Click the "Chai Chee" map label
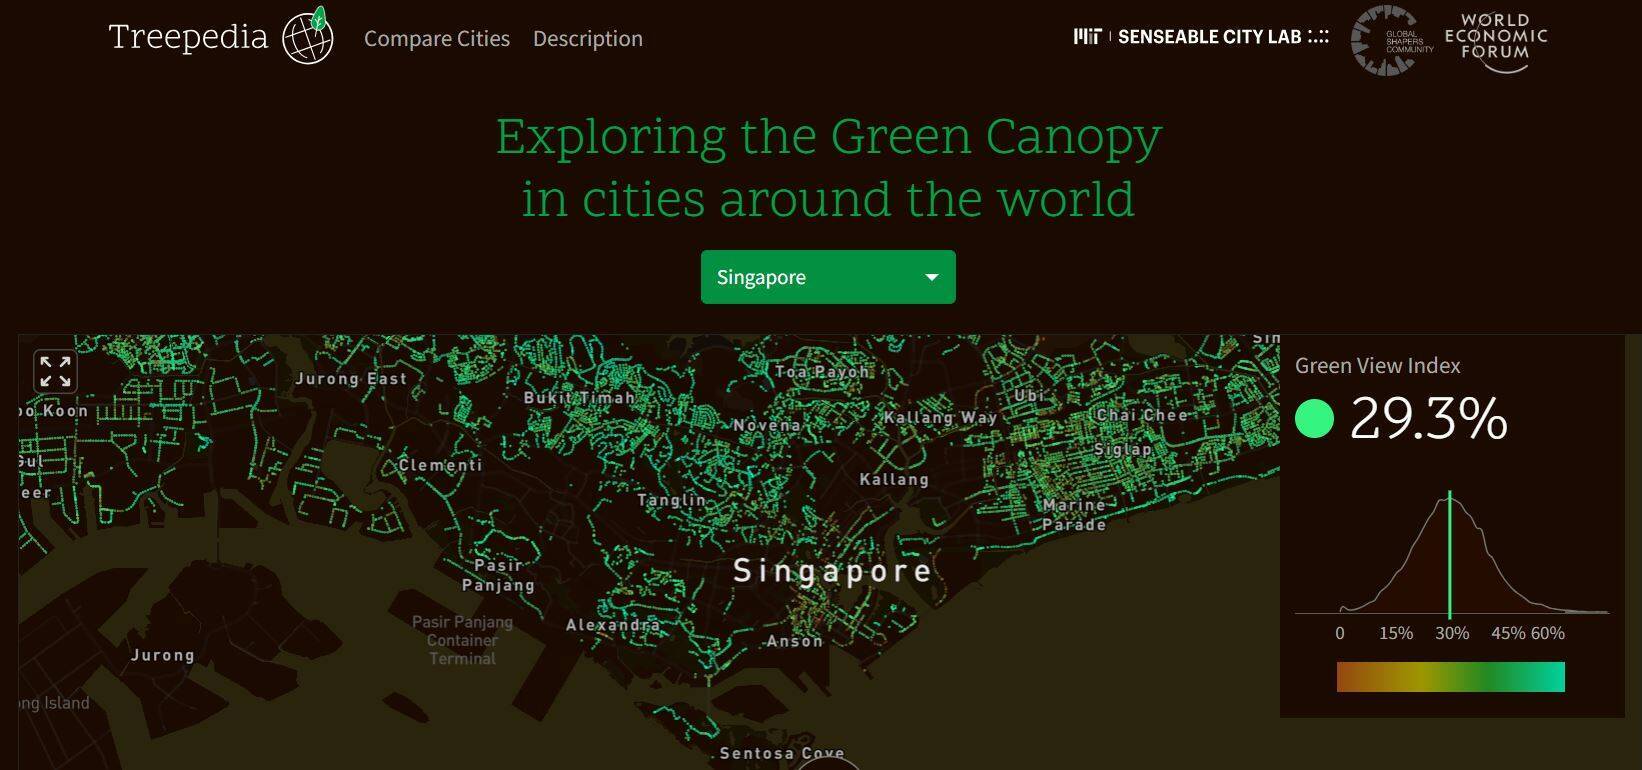The image size is (1642, 770). click(x=1142, y=415)
